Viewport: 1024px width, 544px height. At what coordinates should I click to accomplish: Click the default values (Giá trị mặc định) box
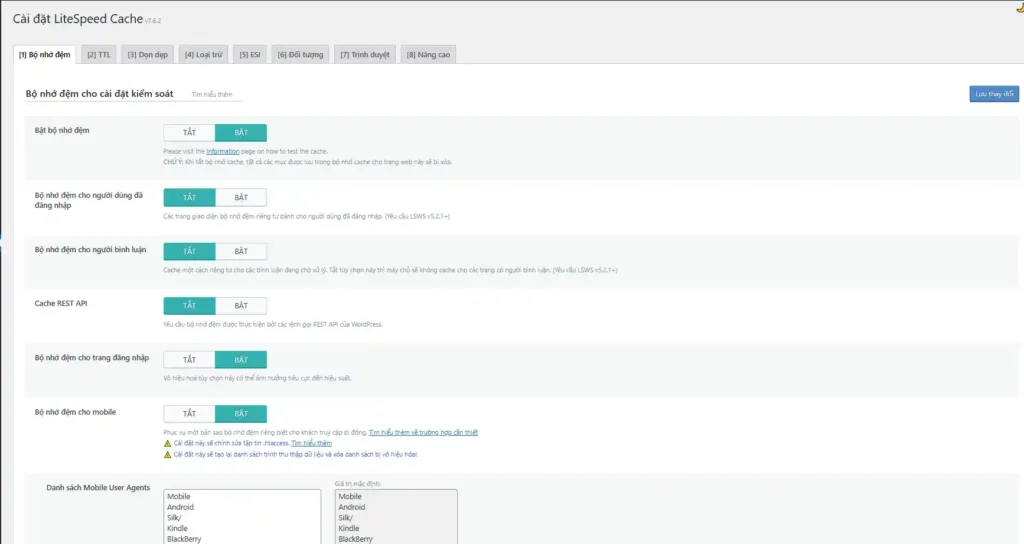coord(396,517)
